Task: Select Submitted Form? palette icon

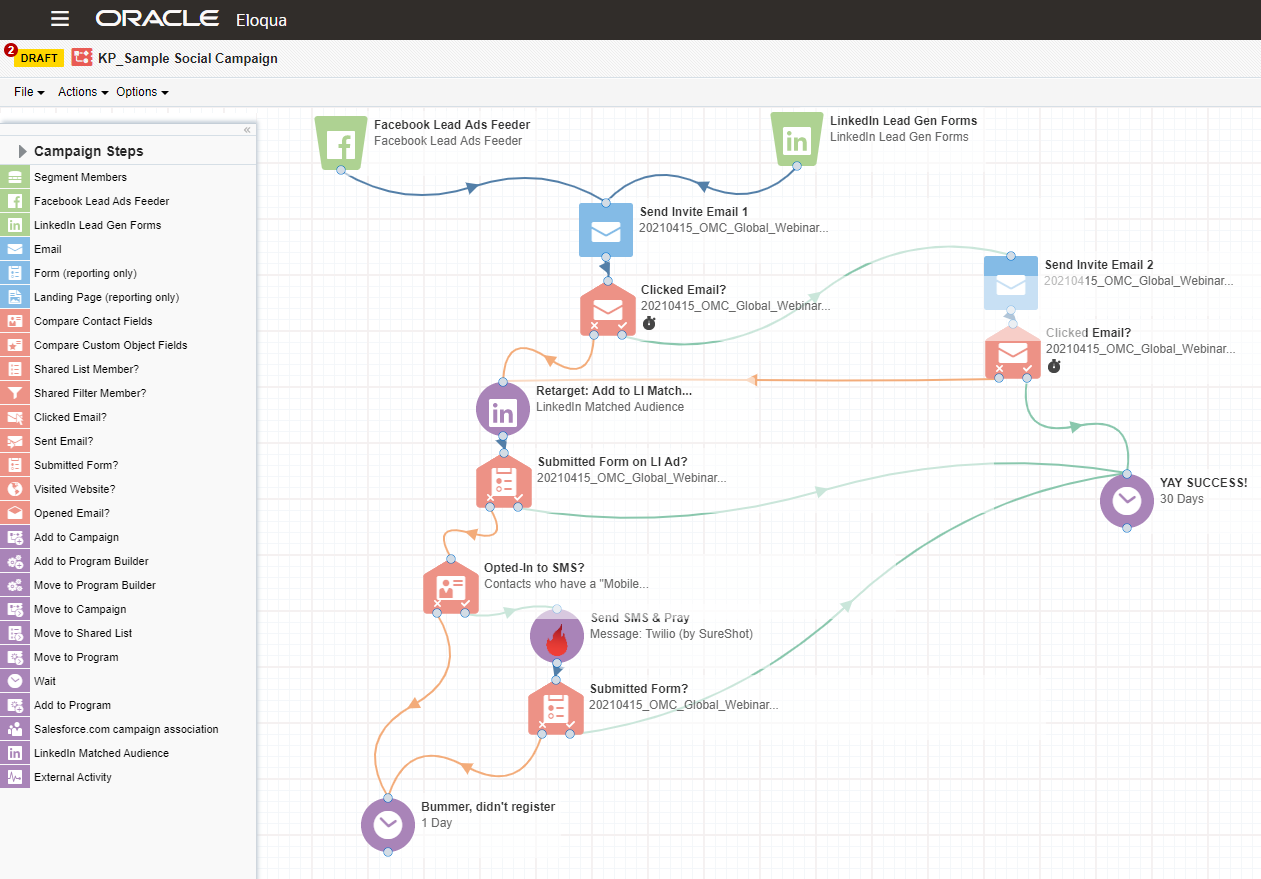Action: [15, 465]
